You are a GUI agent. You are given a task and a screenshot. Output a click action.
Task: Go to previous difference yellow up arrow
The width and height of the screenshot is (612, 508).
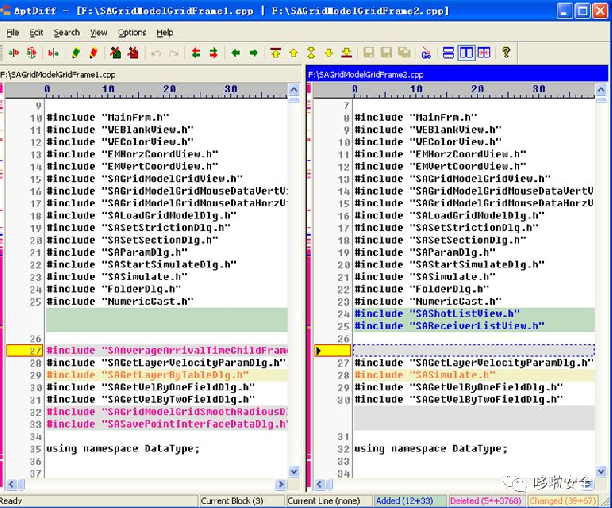click(294, 53)
